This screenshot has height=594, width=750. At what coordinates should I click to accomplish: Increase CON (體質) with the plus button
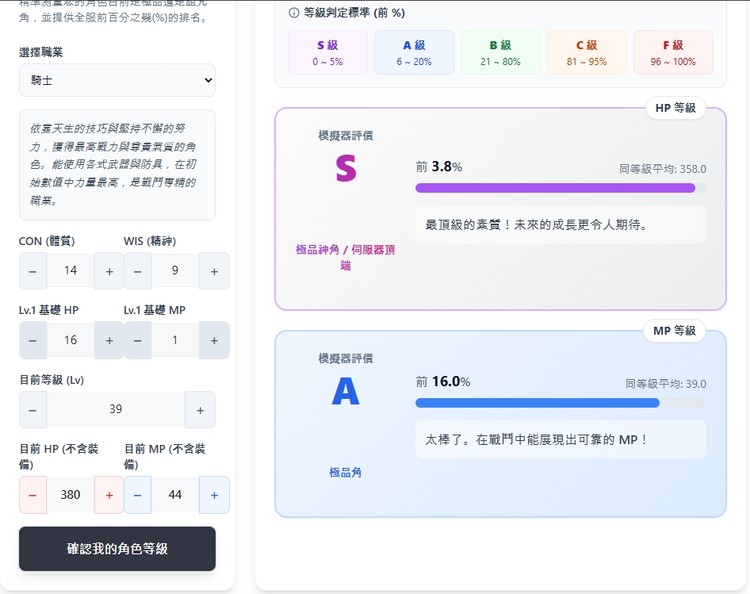tap(109, 271)
